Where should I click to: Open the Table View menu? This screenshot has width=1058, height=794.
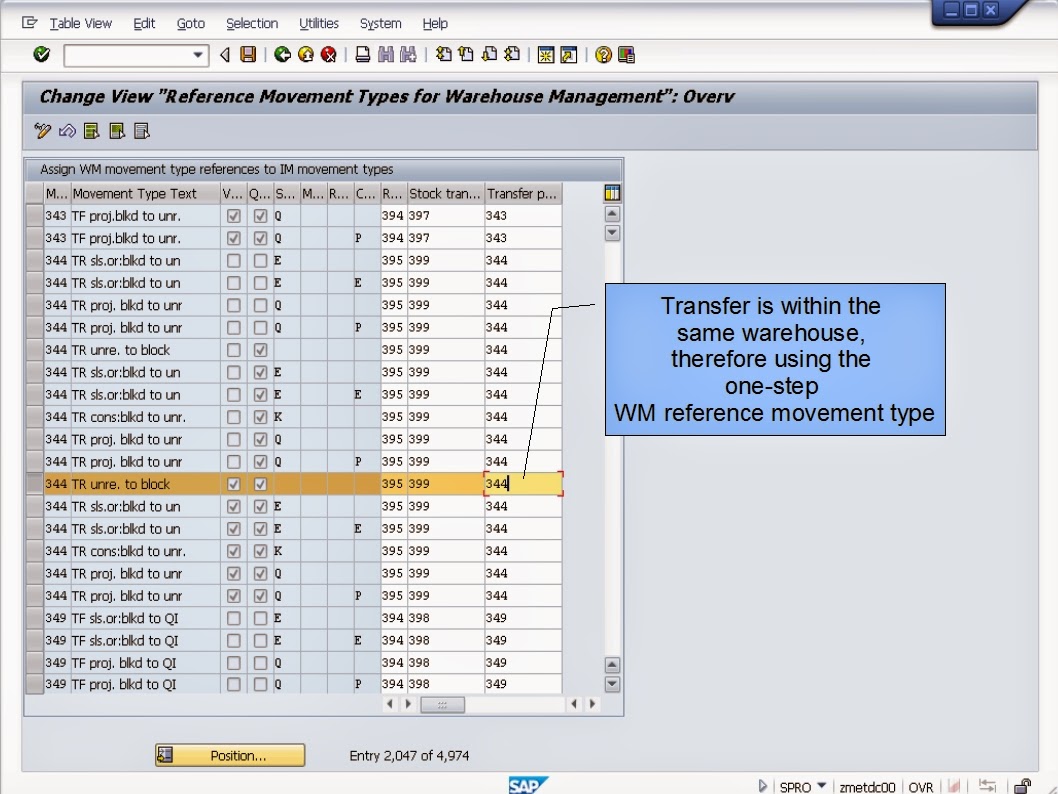click(80, 23)
